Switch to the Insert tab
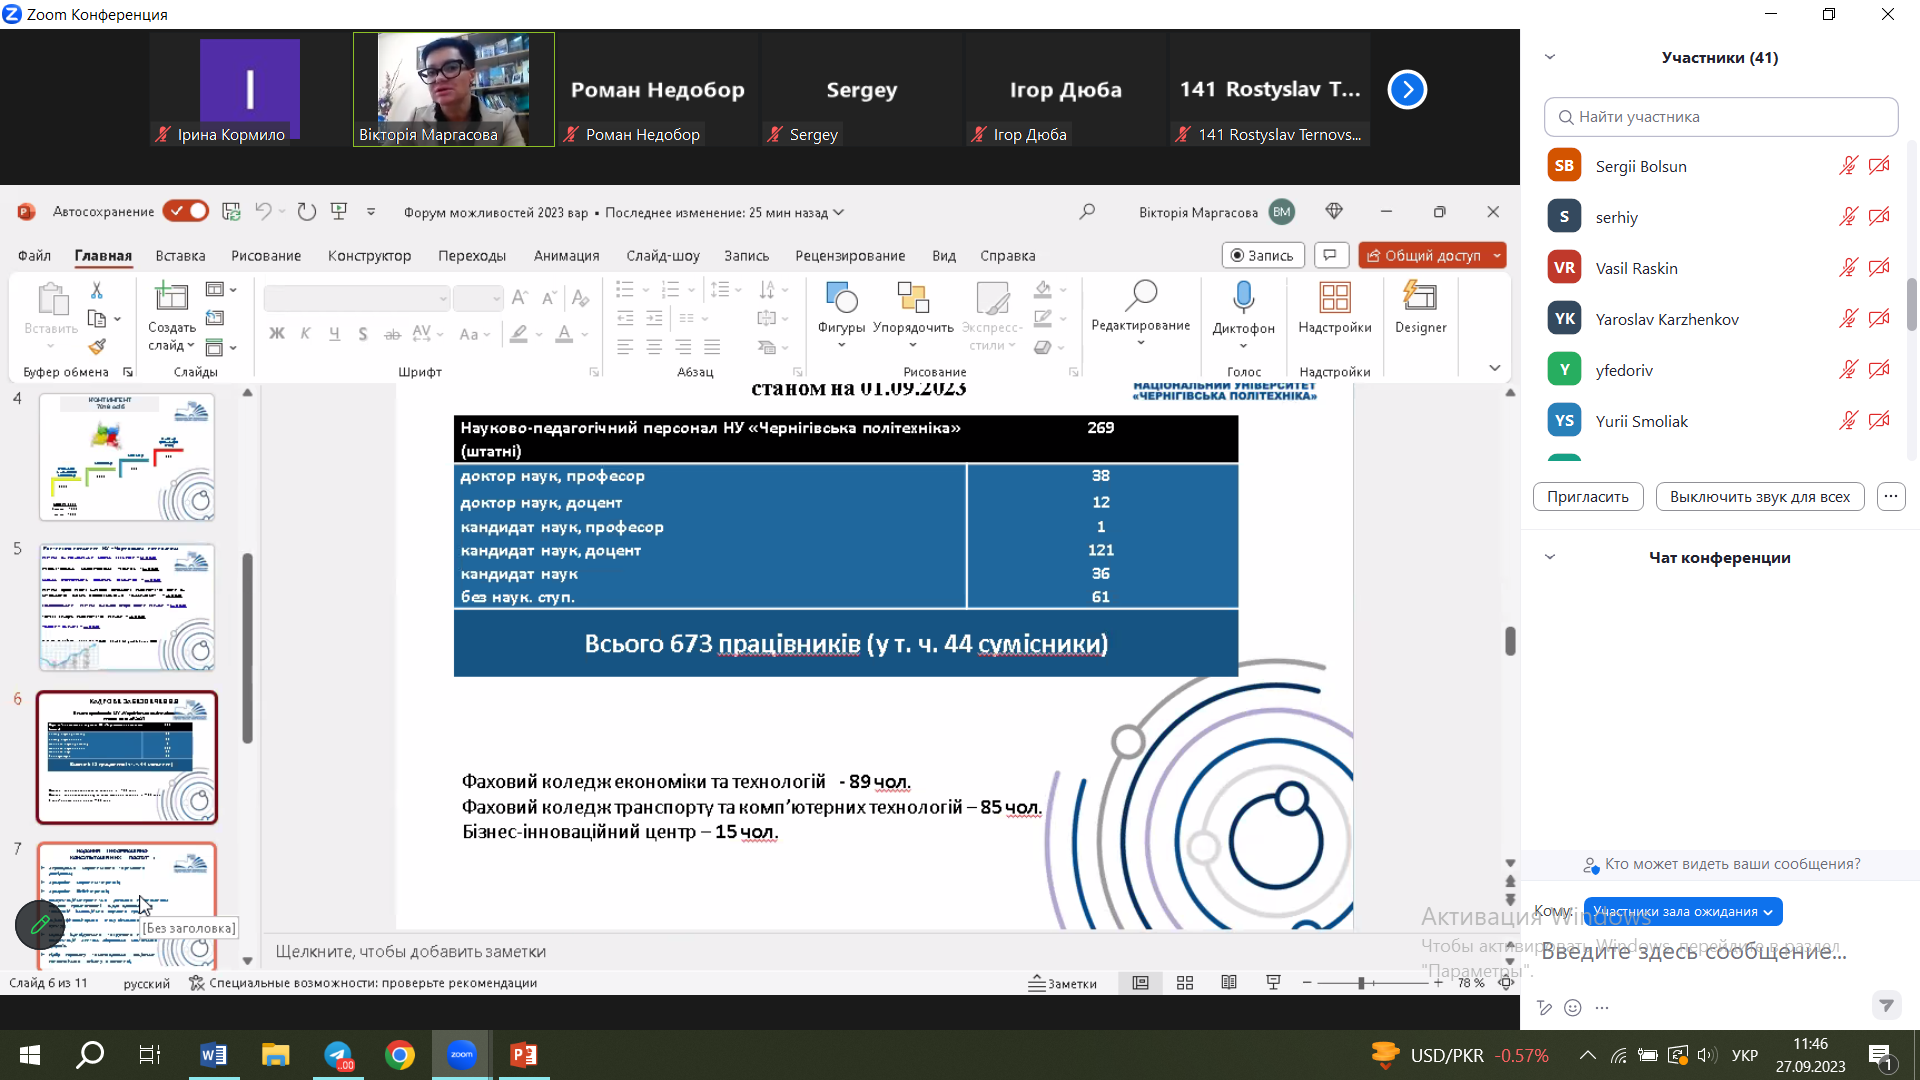Screen dimensions: 1920x1080 click(x=180, y=256)
